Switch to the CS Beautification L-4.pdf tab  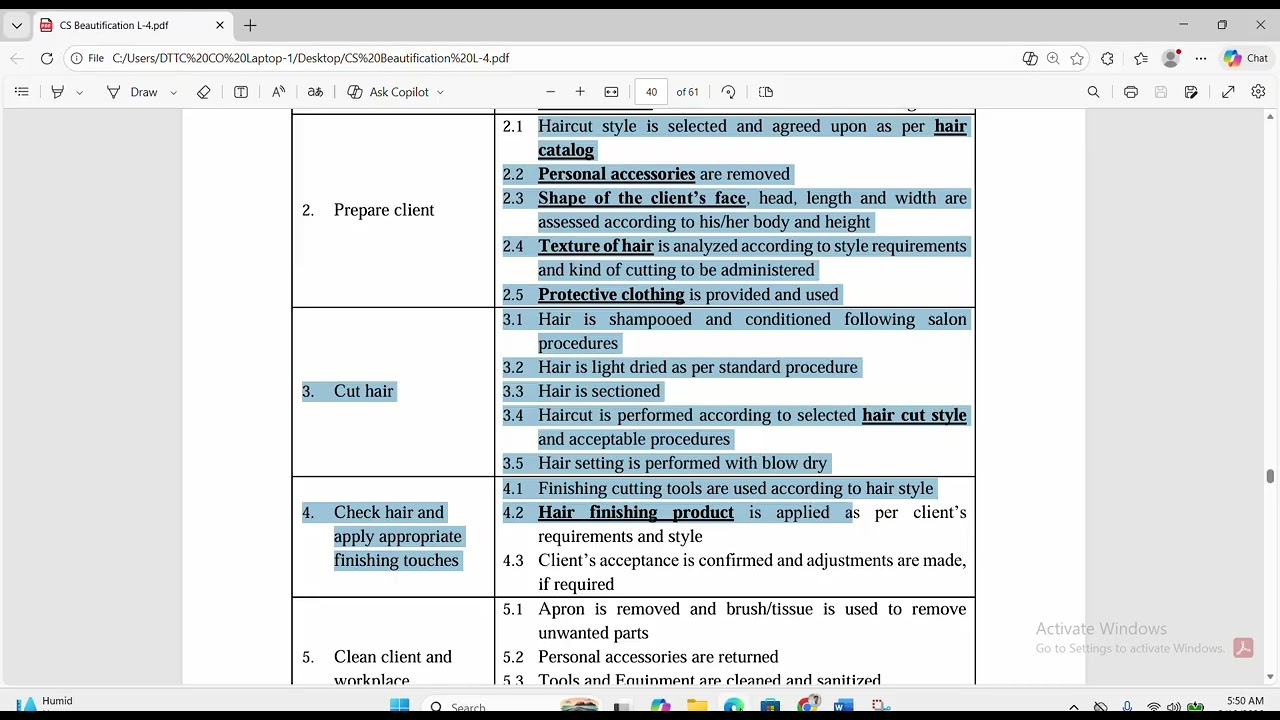click(134, 25)
